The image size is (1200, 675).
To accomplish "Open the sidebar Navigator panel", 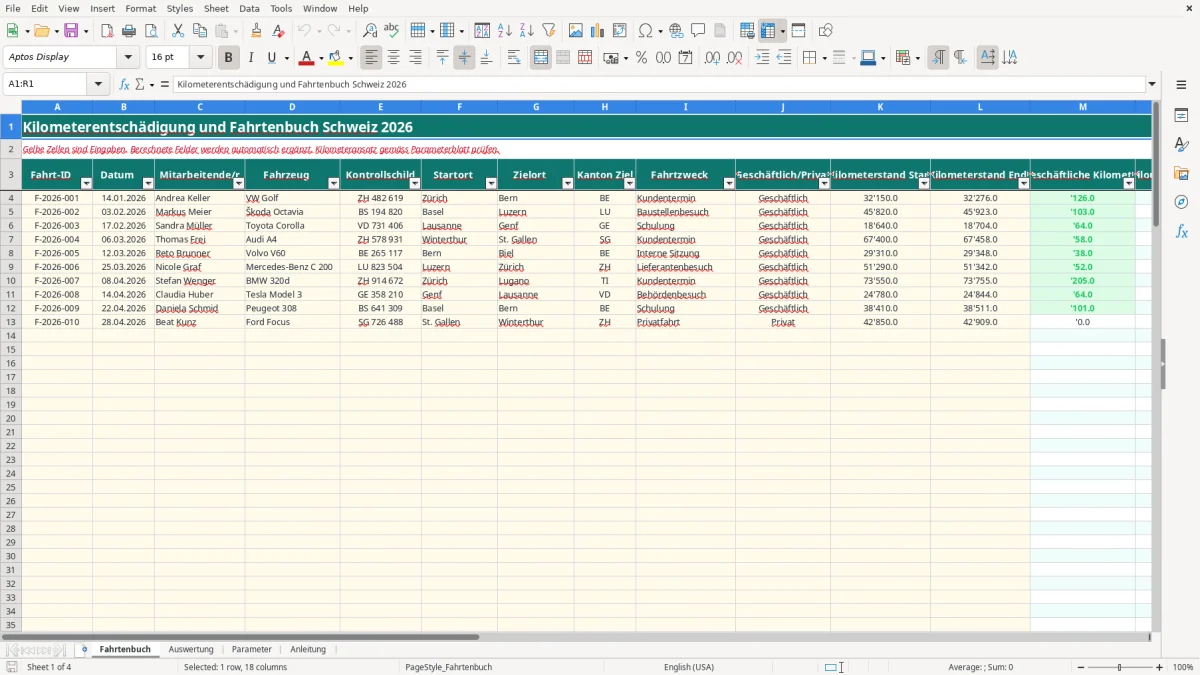I will pos(1181,202).
